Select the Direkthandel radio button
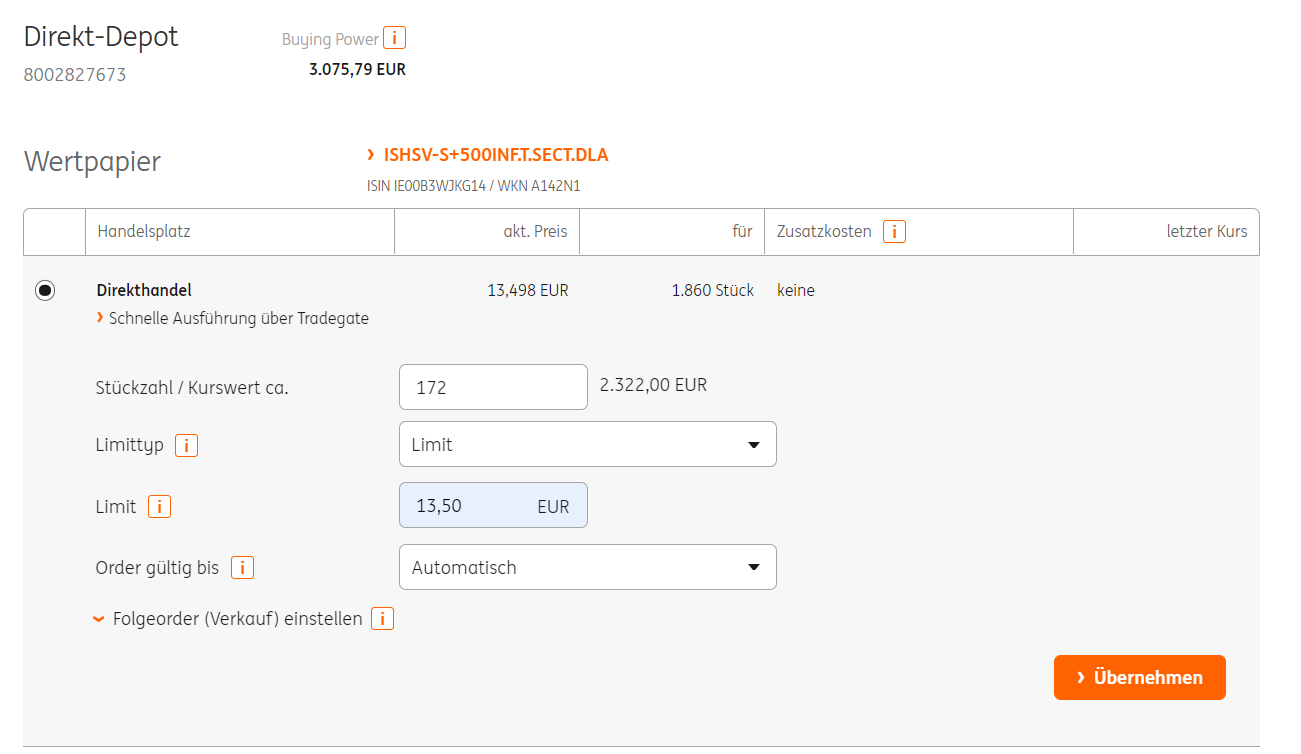Viewport: 1301px width, 754px height. click(45, 291)
